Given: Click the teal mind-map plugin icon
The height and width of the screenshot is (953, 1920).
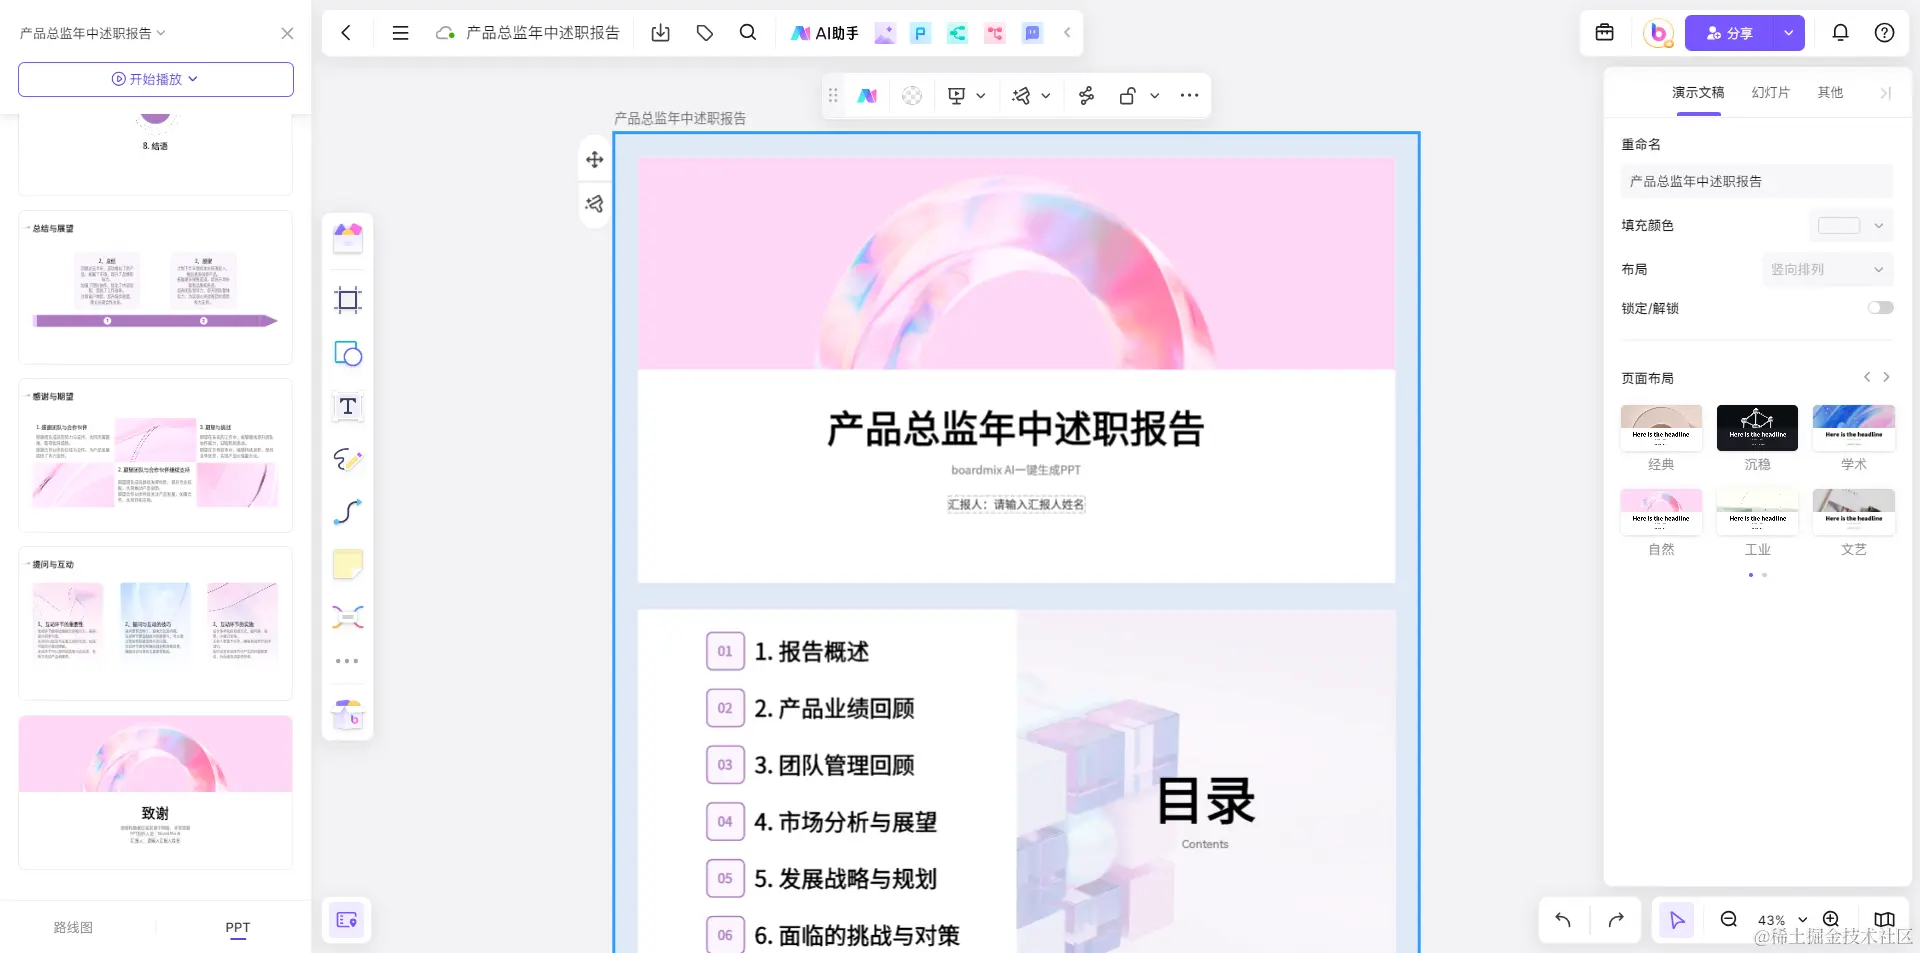Looking at the screenshot, I should pyautogui.click(x=957, y=33).
